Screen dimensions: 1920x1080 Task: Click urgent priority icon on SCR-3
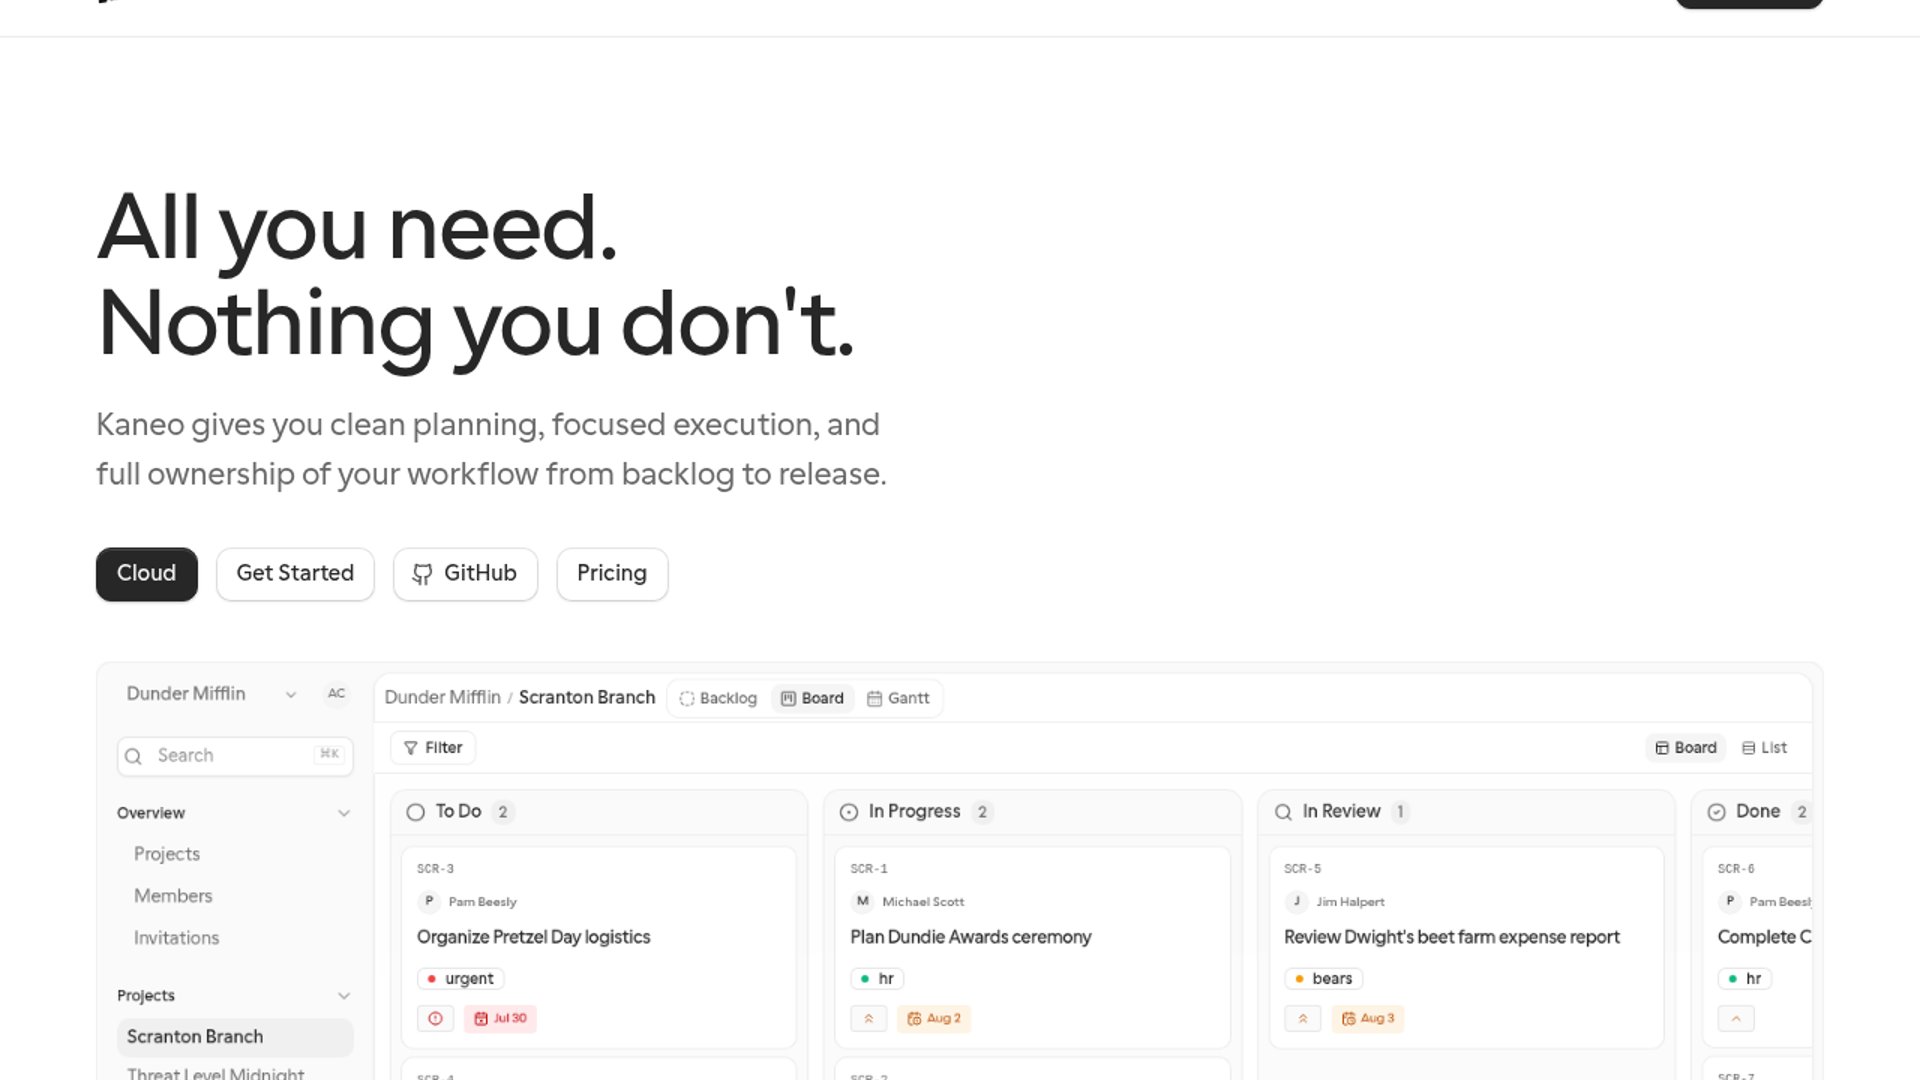(435, 1019)
